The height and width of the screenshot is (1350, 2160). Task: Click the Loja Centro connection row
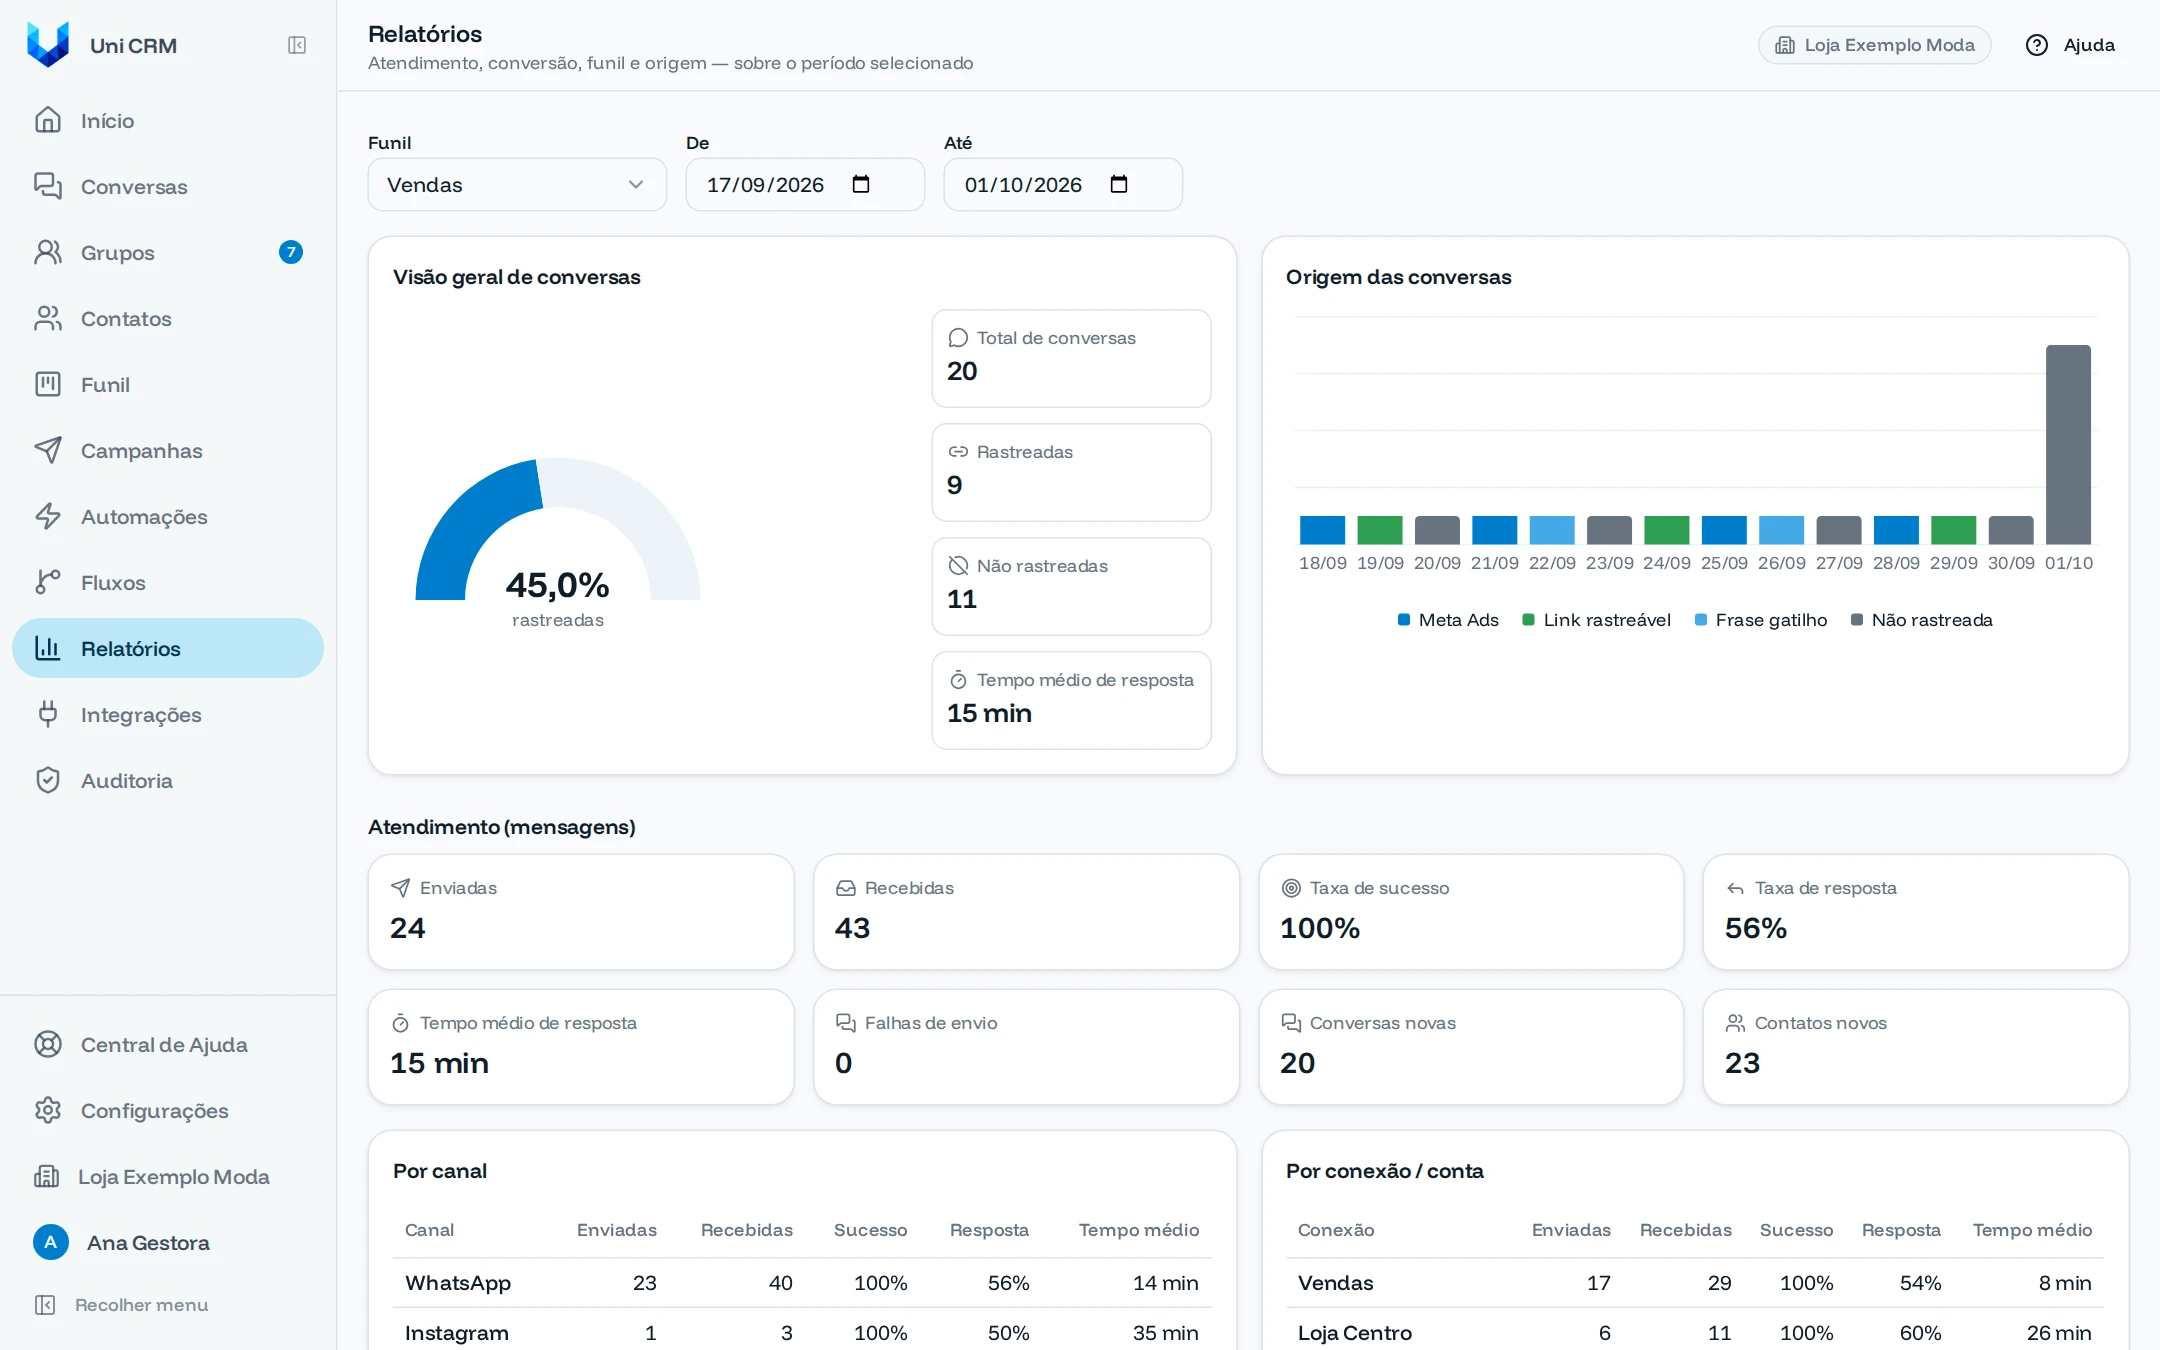[x=1695, y=1332]
